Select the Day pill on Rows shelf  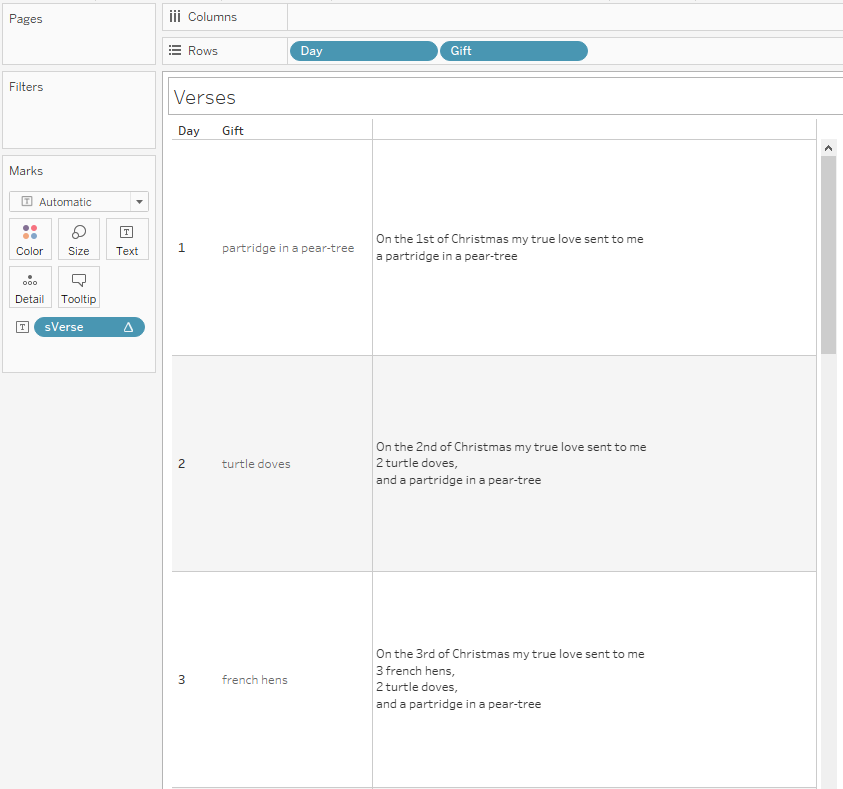pos(363,51)
